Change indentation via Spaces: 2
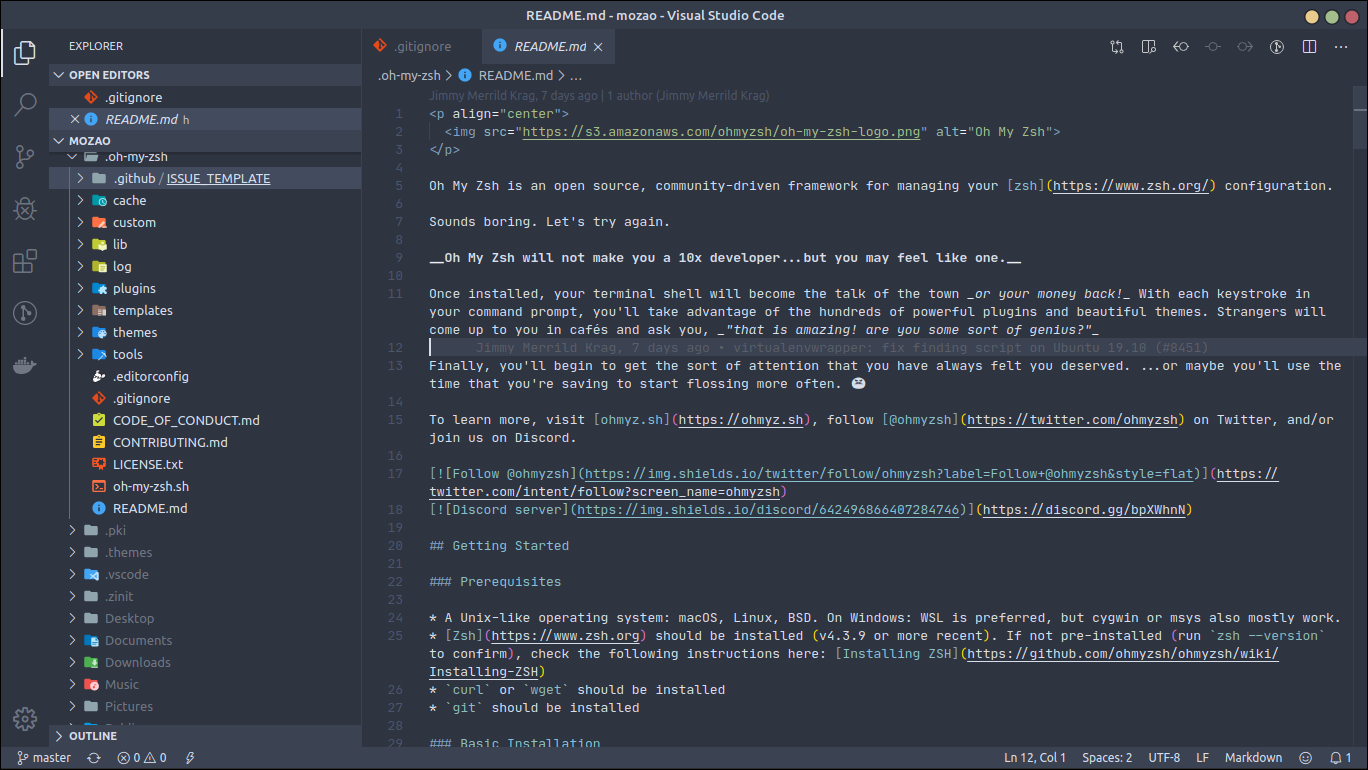This screenshot has height=770, width=1368. (1107, 758)
